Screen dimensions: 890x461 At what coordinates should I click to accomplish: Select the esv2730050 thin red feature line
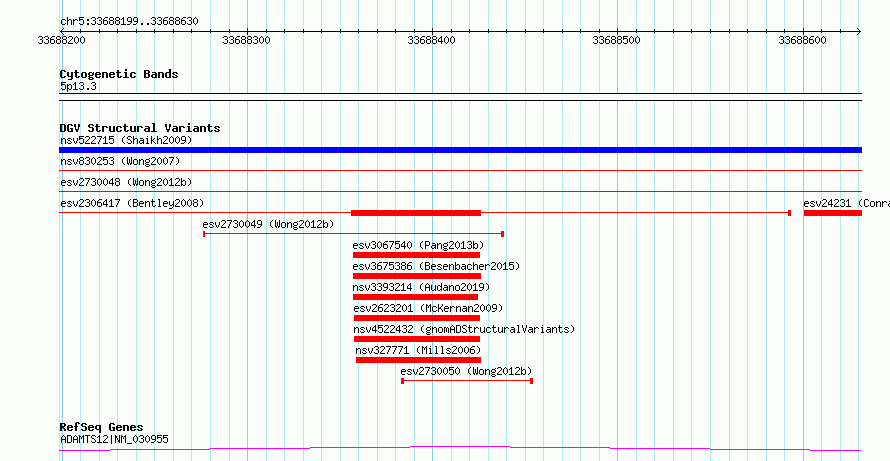coord(467,381)
